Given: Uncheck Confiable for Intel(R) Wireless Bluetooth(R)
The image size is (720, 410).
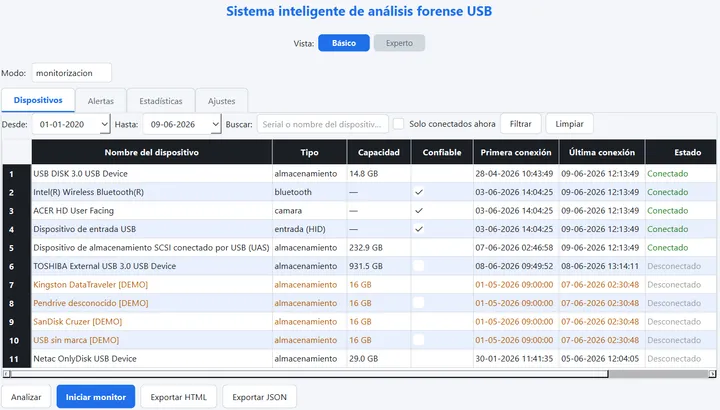Looking at the screenshot, I should [419, 192].
